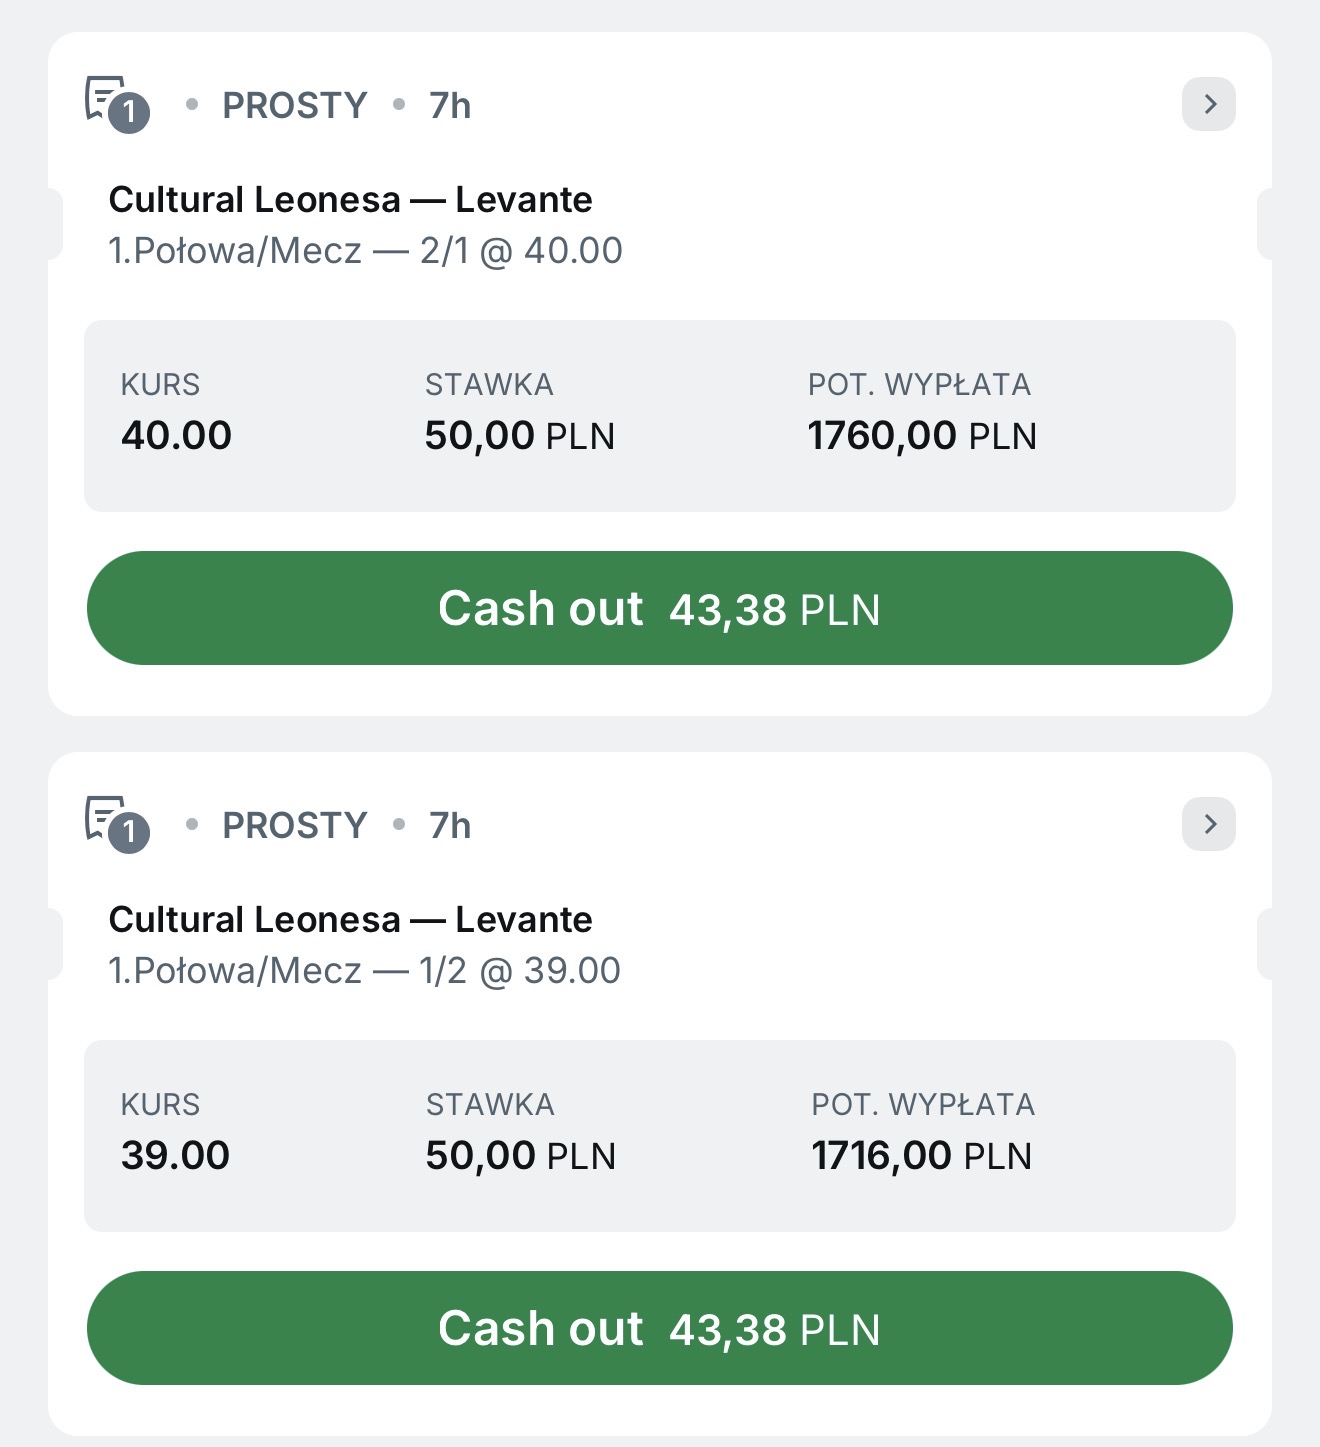The image size is (1320, 1447).
Task: Open details chevron for the 40.00 odds bet
Action: click(x=1208, y=104)
